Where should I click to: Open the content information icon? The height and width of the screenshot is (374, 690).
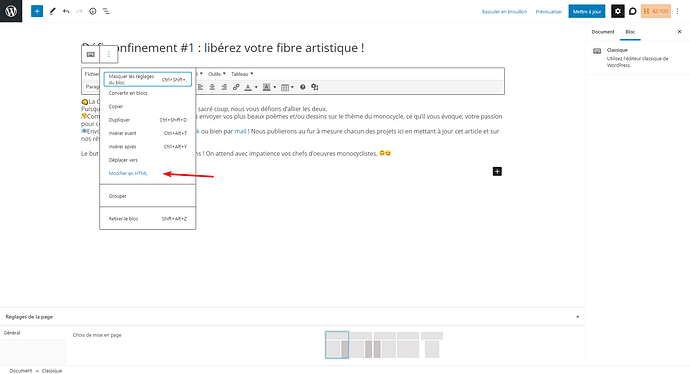coord(92,11)
